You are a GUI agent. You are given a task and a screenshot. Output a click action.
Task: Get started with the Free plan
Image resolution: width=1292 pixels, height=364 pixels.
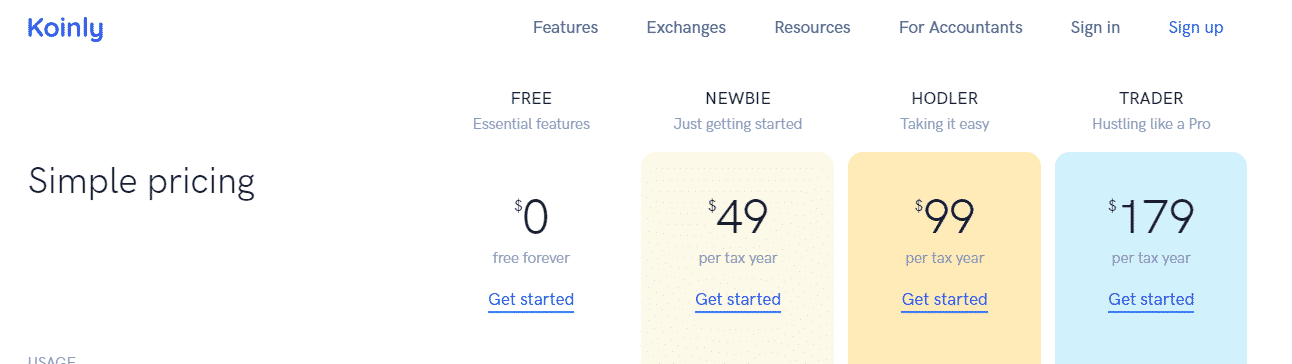[x=531, y=299]
